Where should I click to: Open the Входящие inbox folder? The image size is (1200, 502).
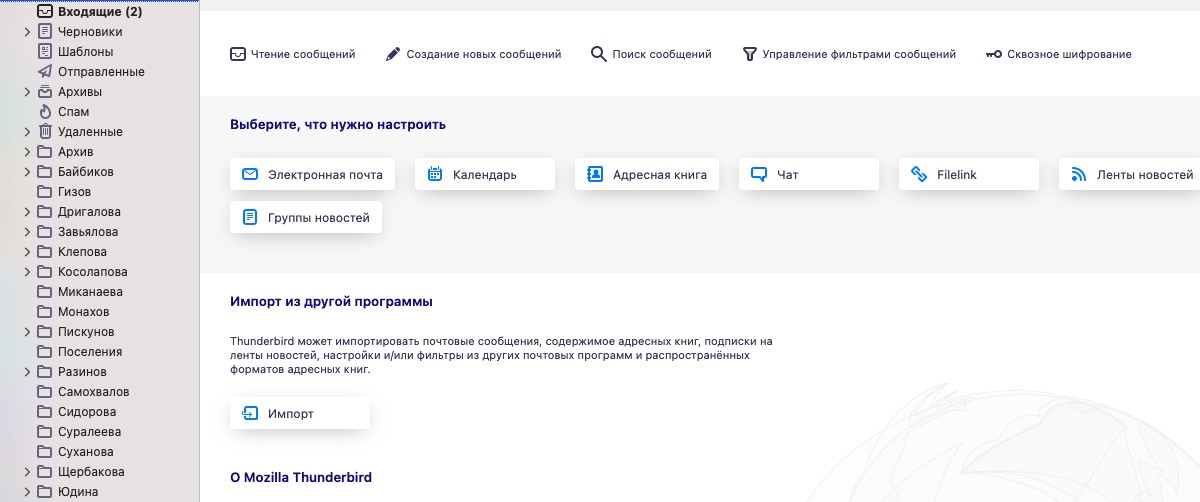tap(100, 12)
